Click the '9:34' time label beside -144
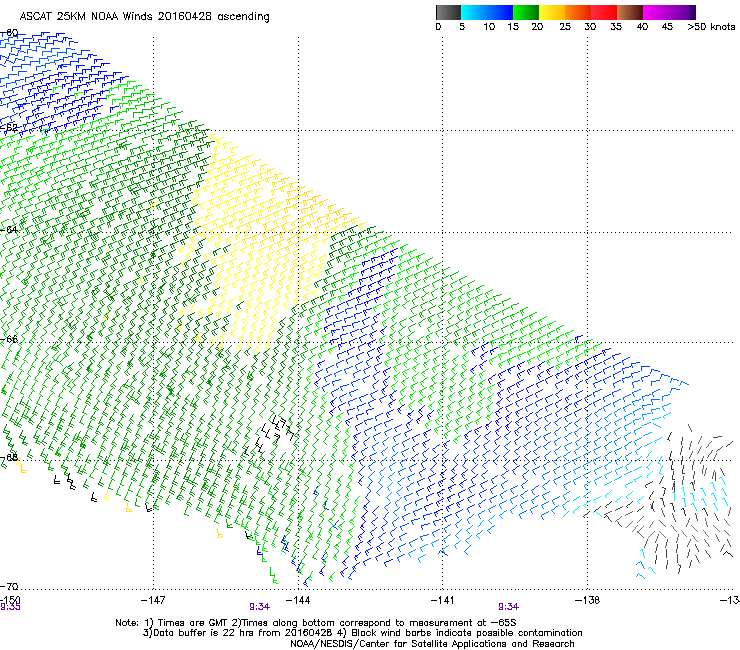 pyautogui.click(x=260, y=607)
